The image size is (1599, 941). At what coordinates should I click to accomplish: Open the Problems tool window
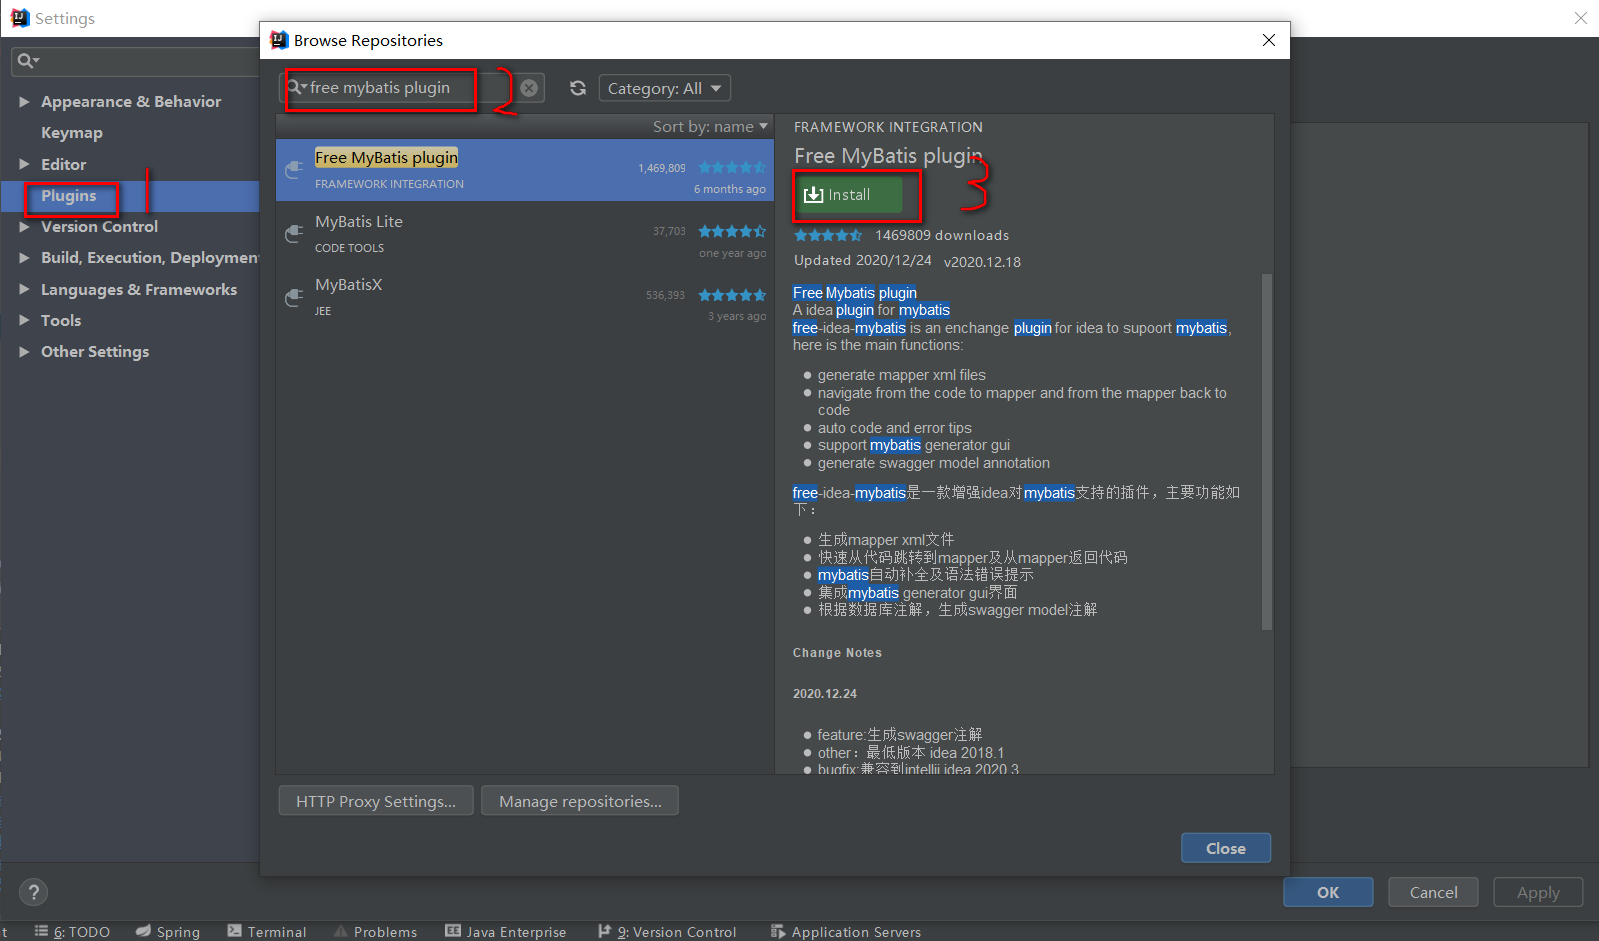click(375, 931)
